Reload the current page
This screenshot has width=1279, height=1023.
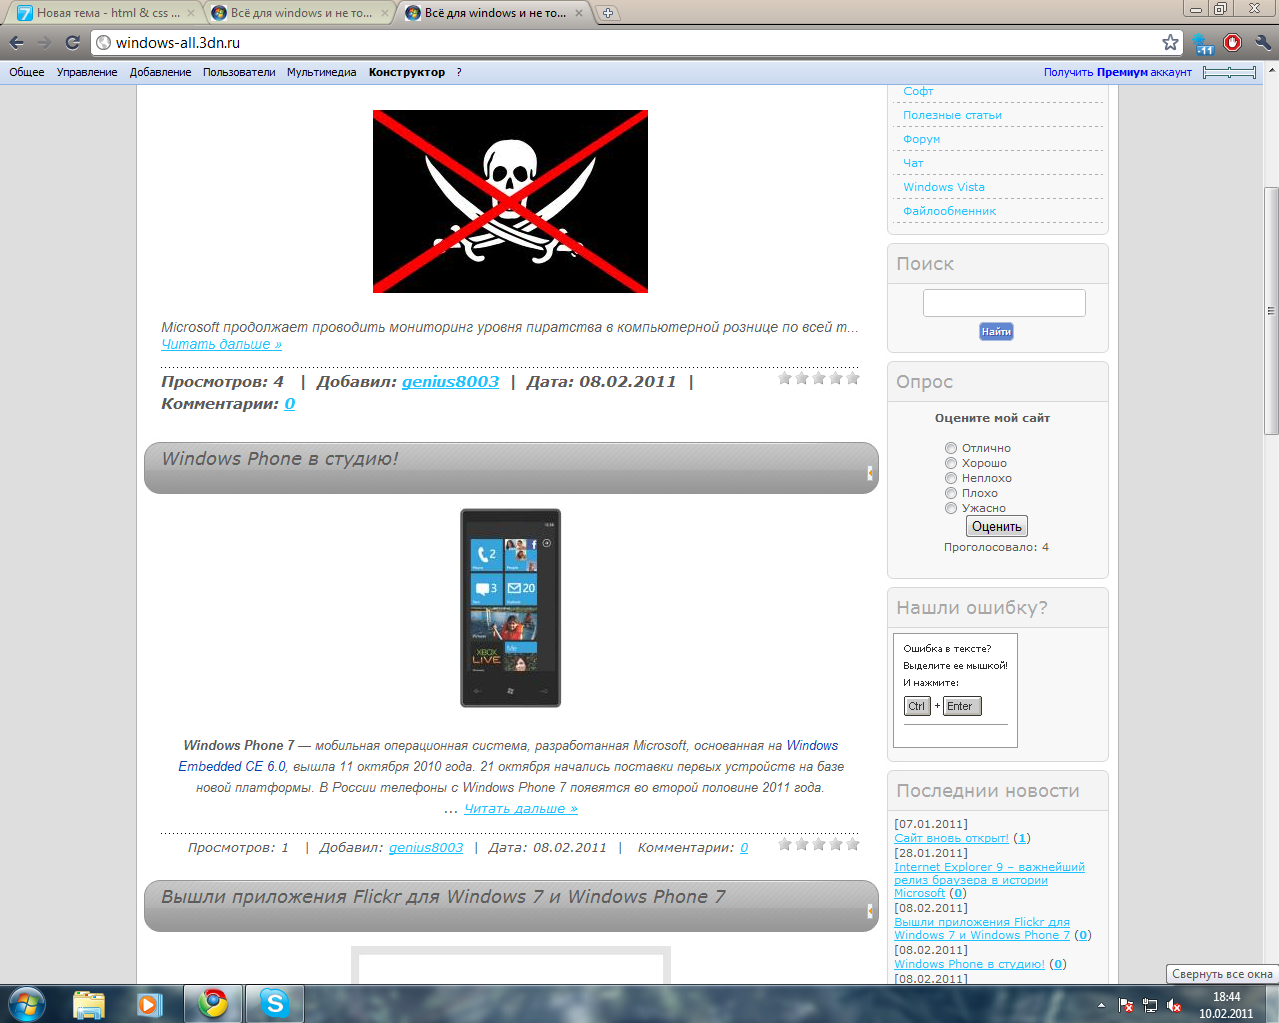pyautogui.click(x=72, y=43)
